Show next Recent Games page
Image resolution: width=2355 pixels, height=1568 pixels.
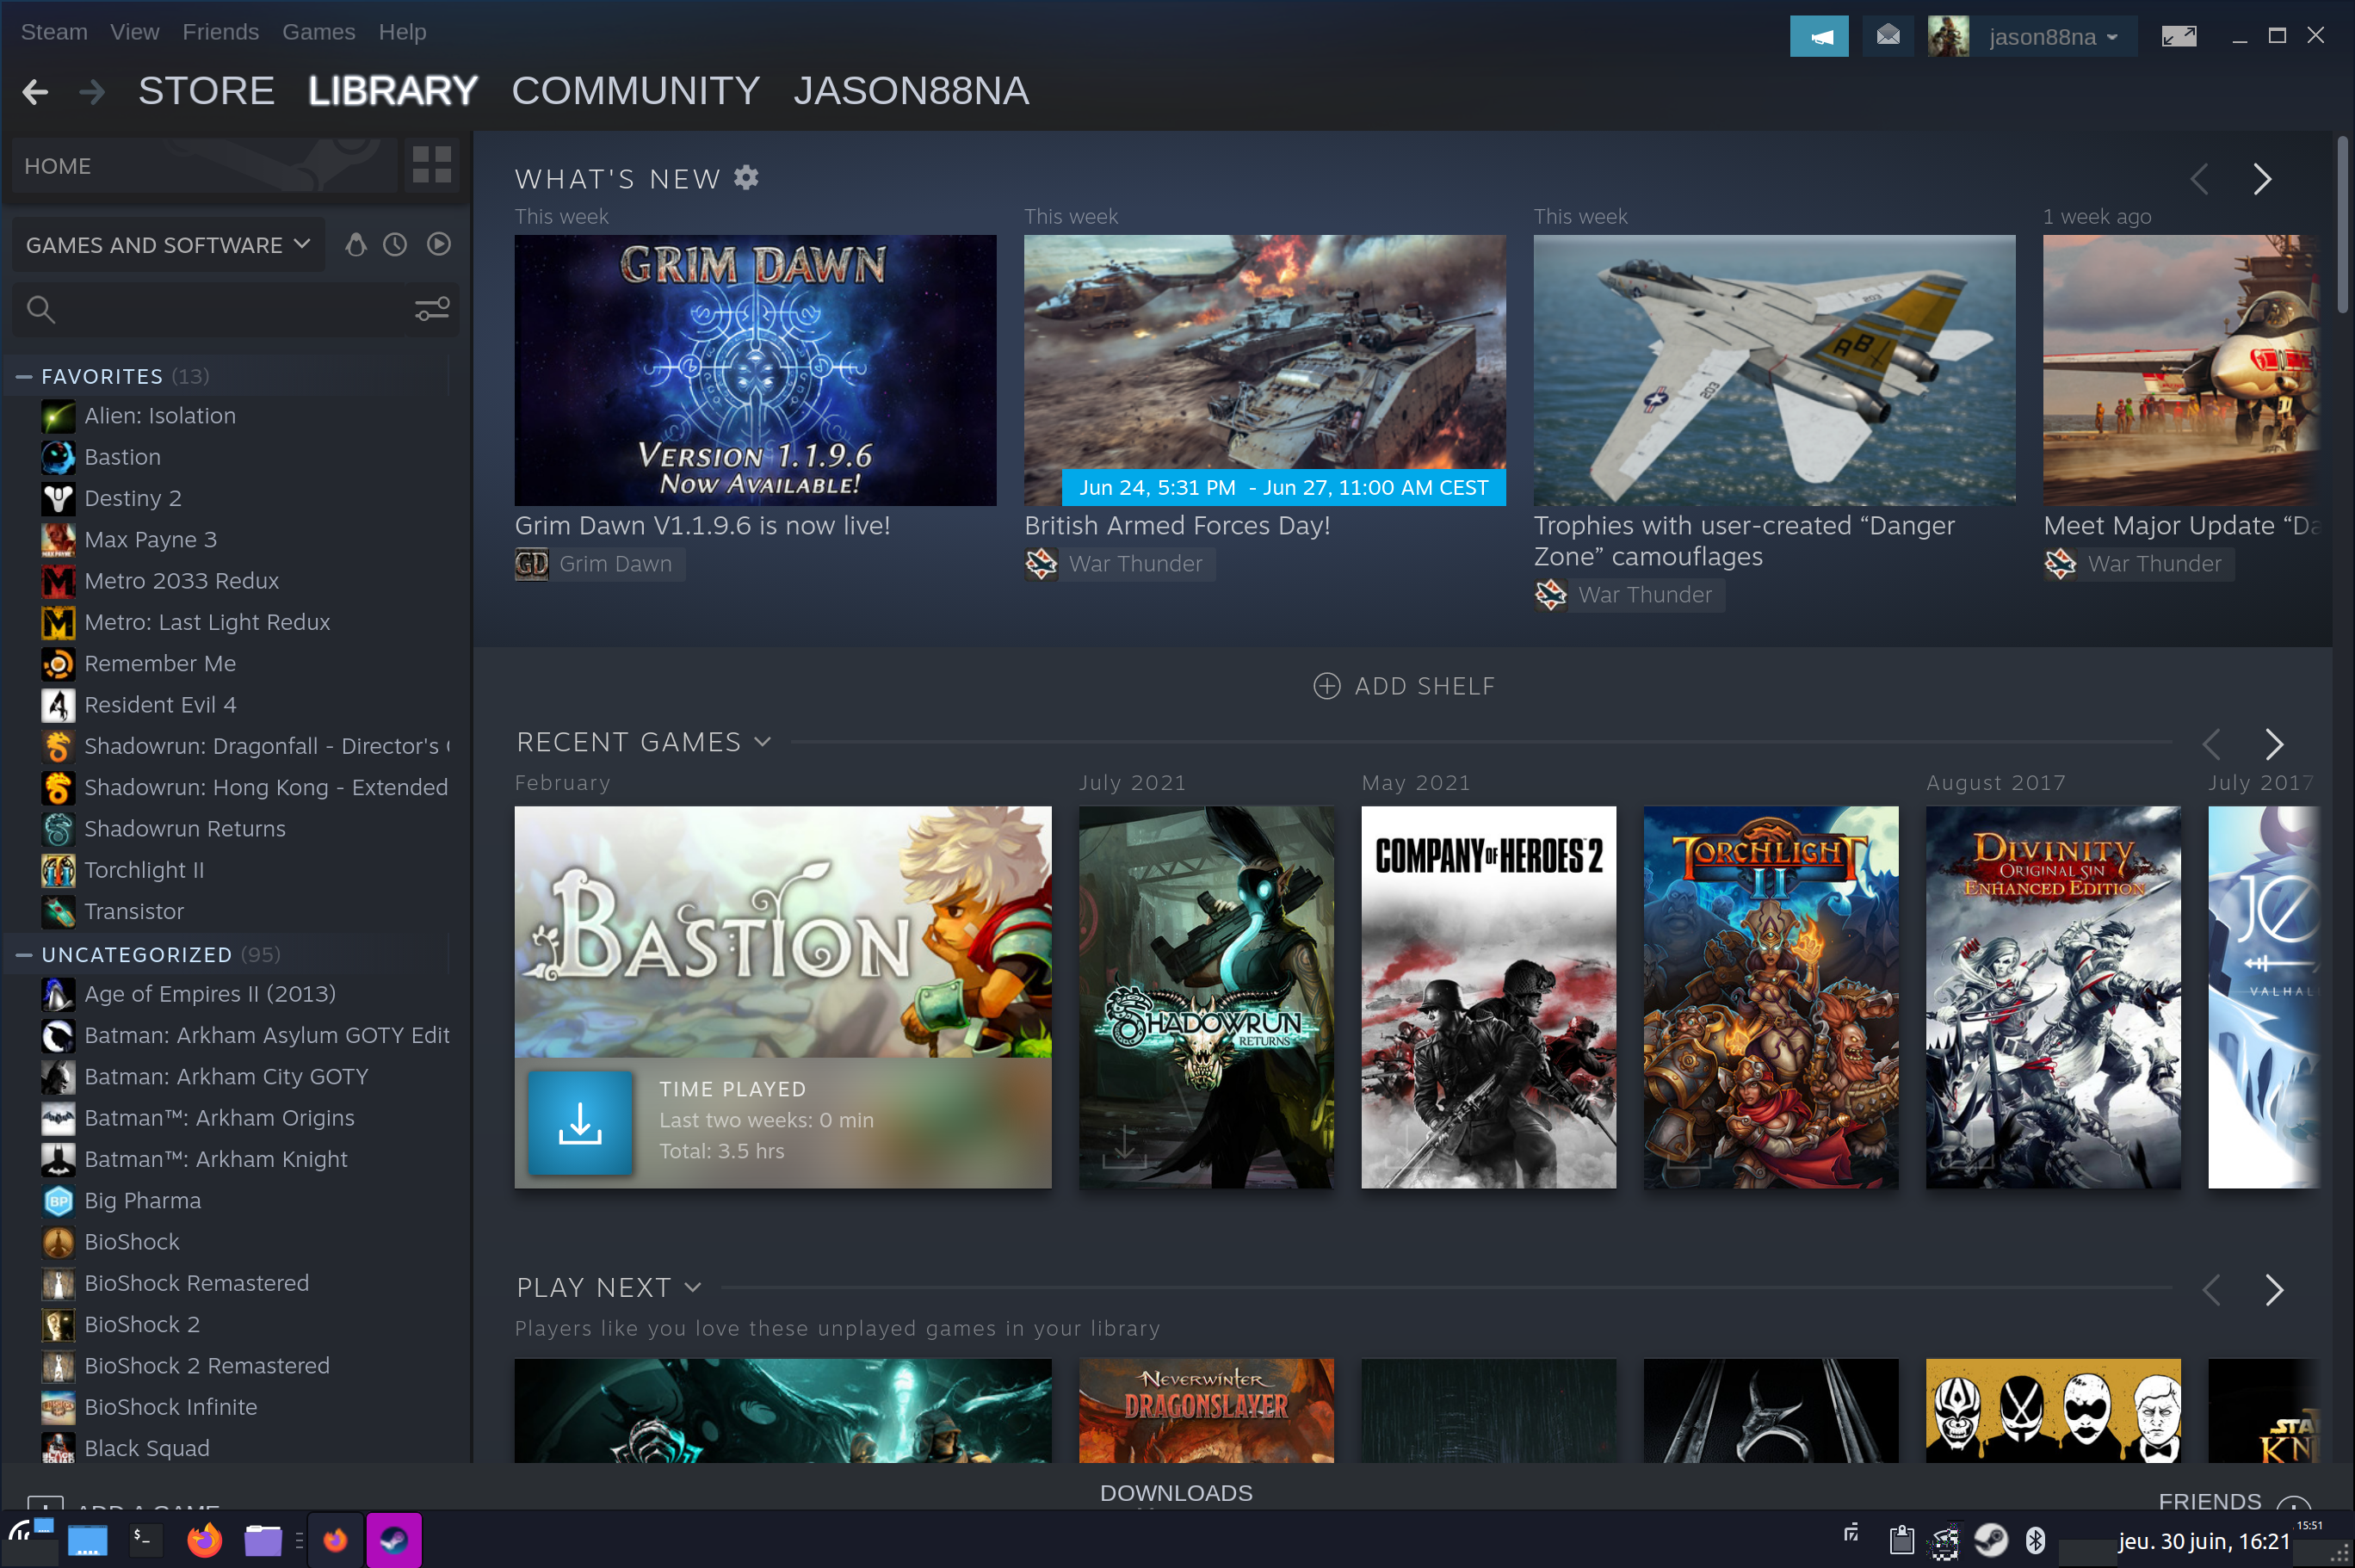point(2274,744)
